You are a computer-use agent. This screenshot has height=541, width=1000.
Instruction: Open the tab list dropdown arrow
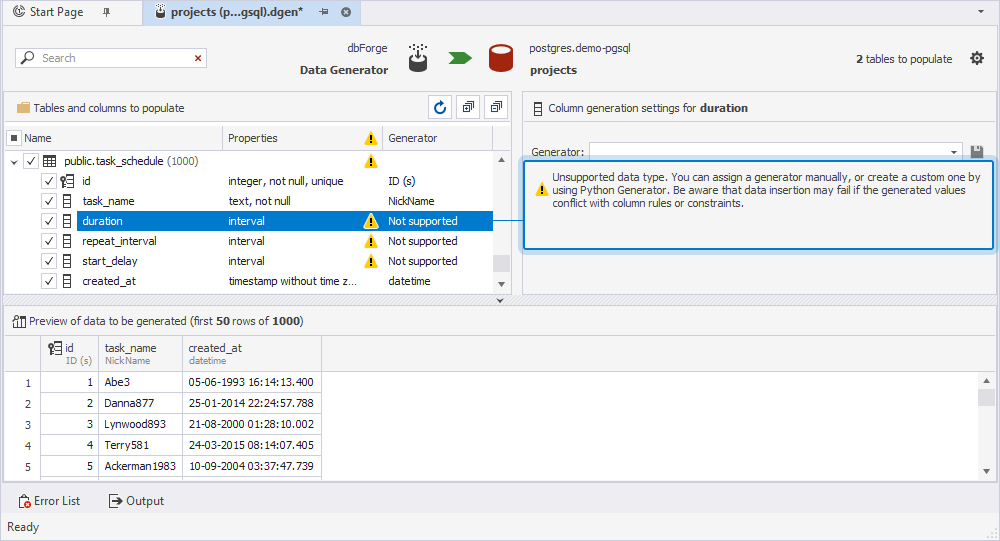coord(981,11)
